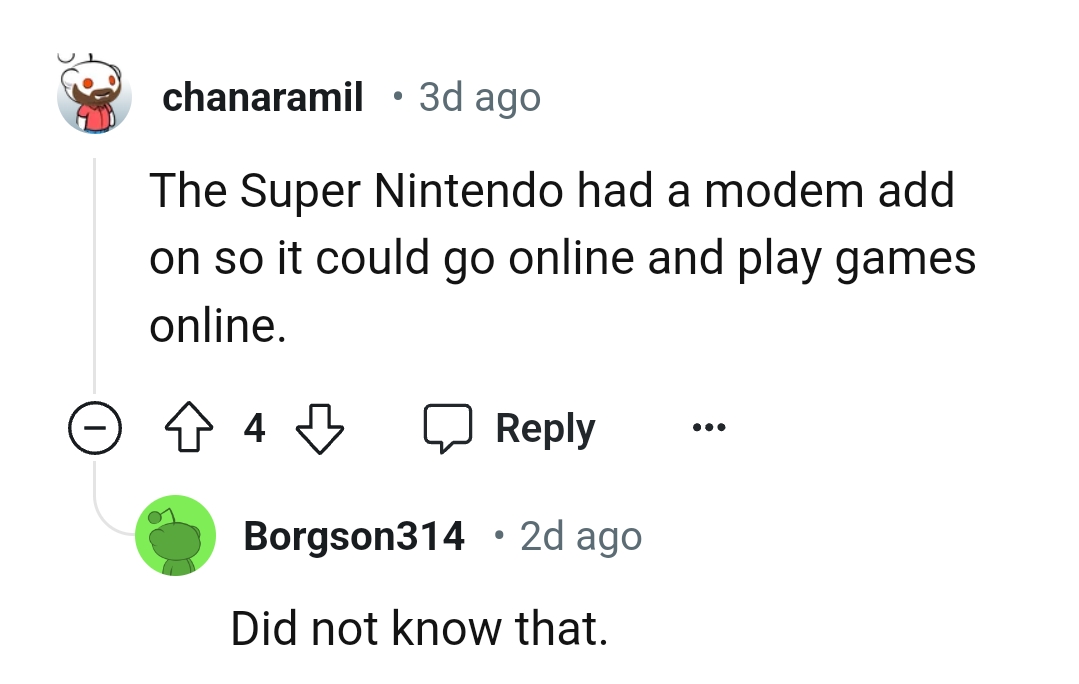Click the 3d ago timestamp
This screenshot has height=684, width=1079.
(x=478, y=96)
